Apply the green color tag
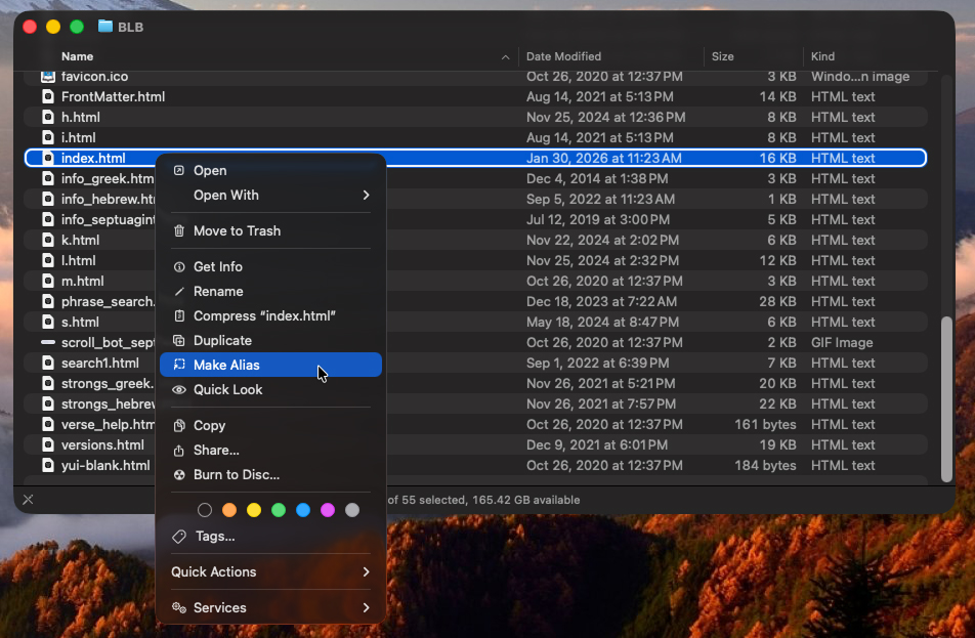 [279, 511]
